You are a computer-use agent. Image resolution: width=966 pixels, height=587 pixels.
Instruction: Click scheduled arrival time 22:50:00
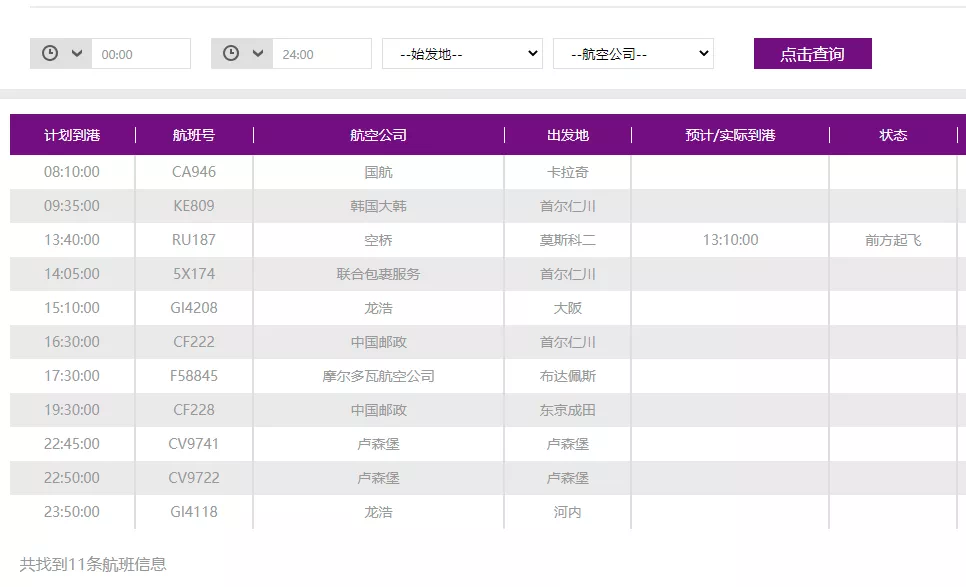click(x=72, y=477)
